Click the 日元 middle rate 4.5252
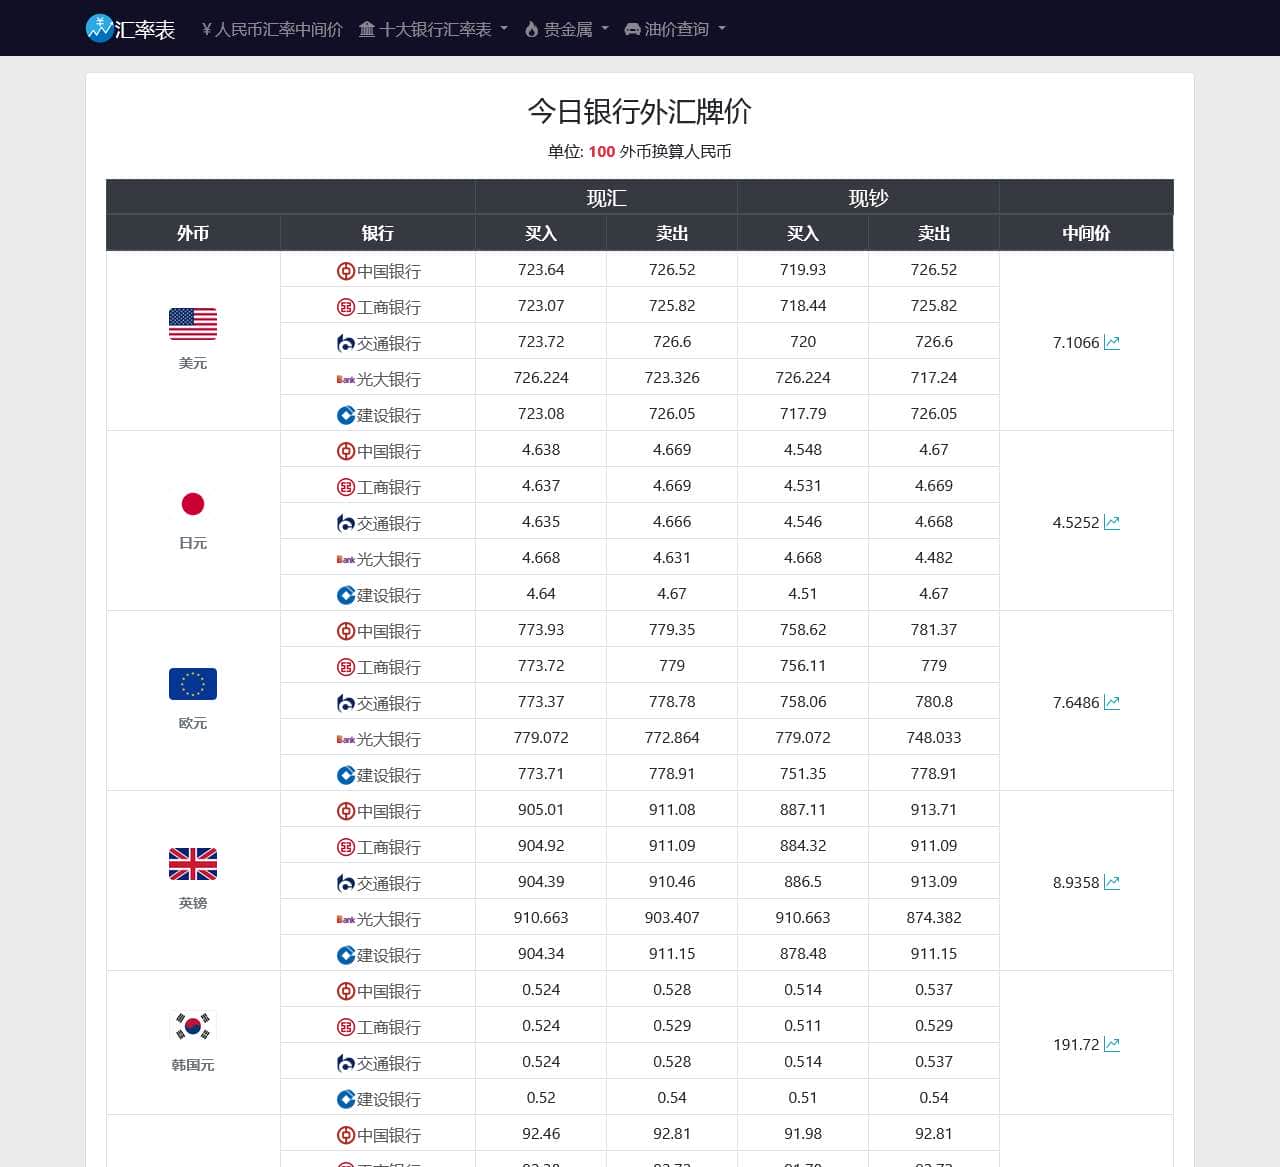This screenshot has width=1280, height=1167. [1076, 522]
